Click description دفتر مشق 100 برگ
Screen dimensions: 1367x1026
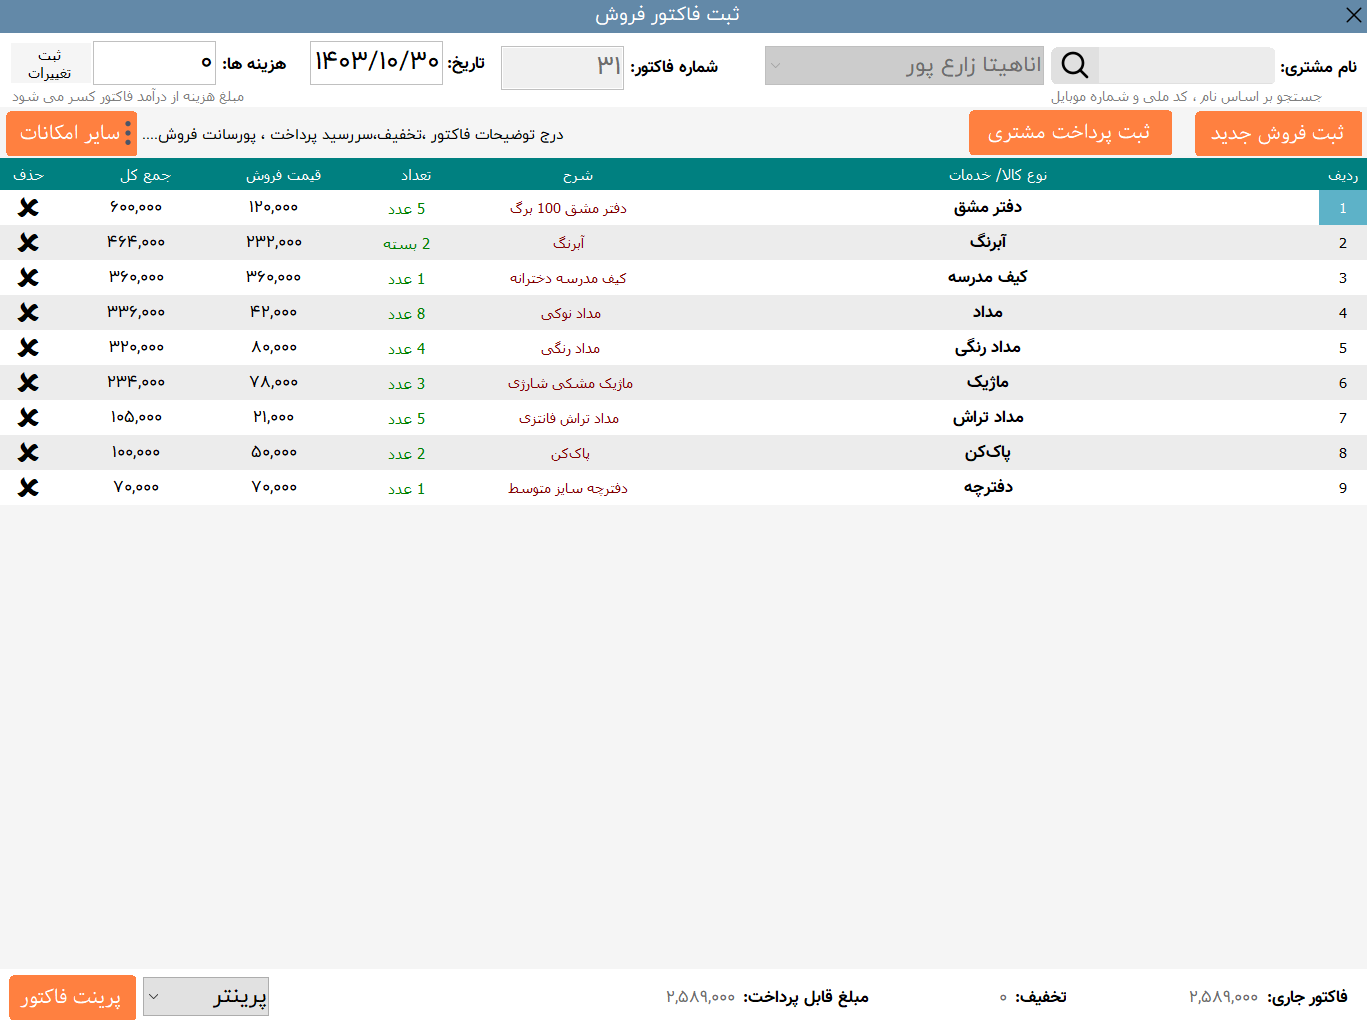(568, 208)
